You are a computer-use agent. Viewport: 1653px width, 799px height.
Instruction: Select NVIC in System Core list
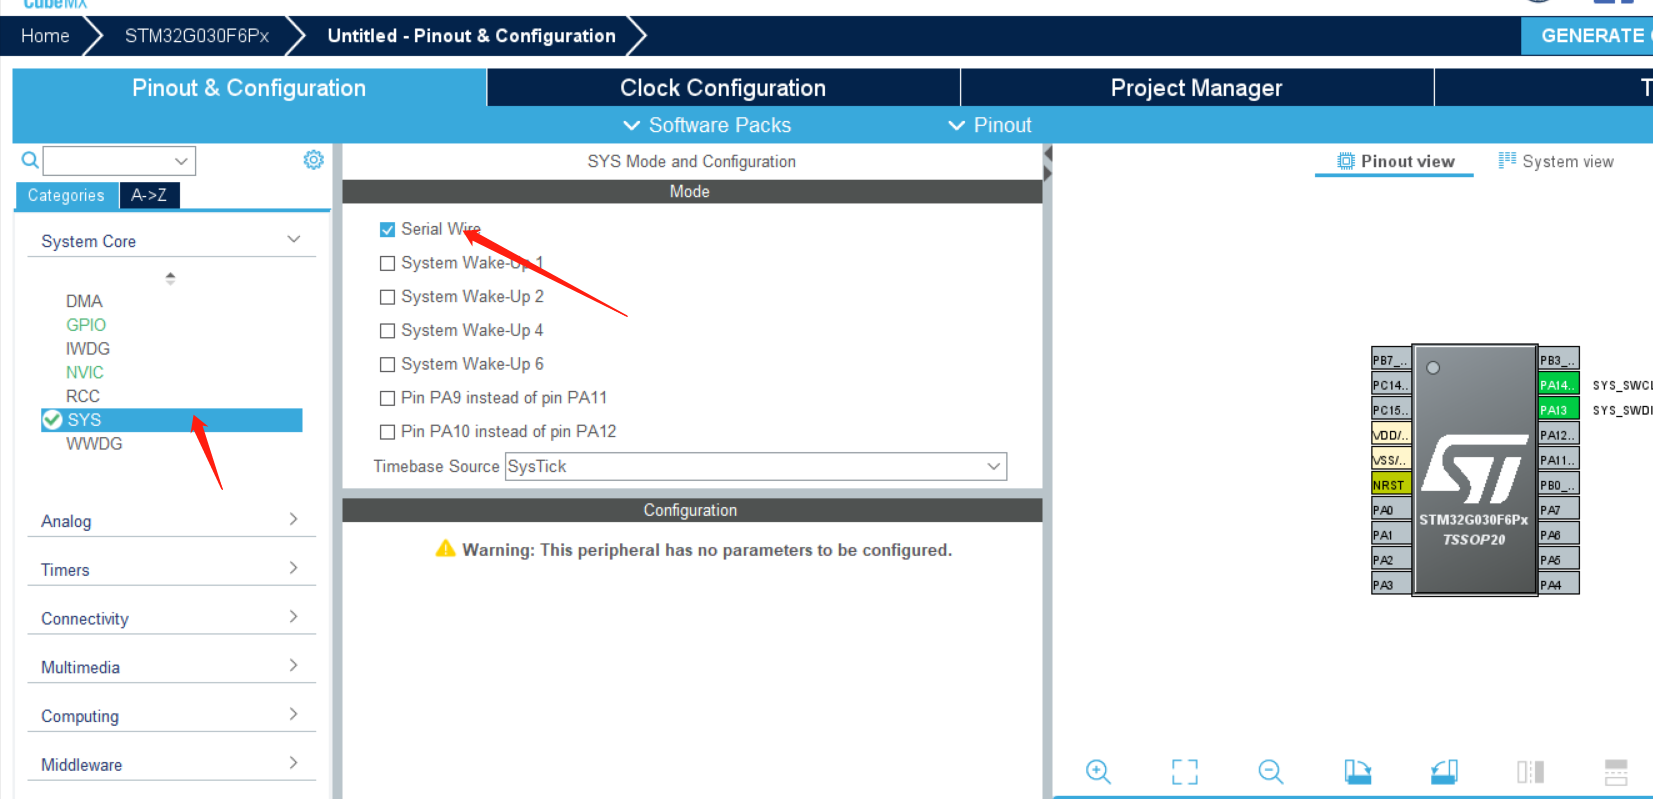[x=85, y=372]
